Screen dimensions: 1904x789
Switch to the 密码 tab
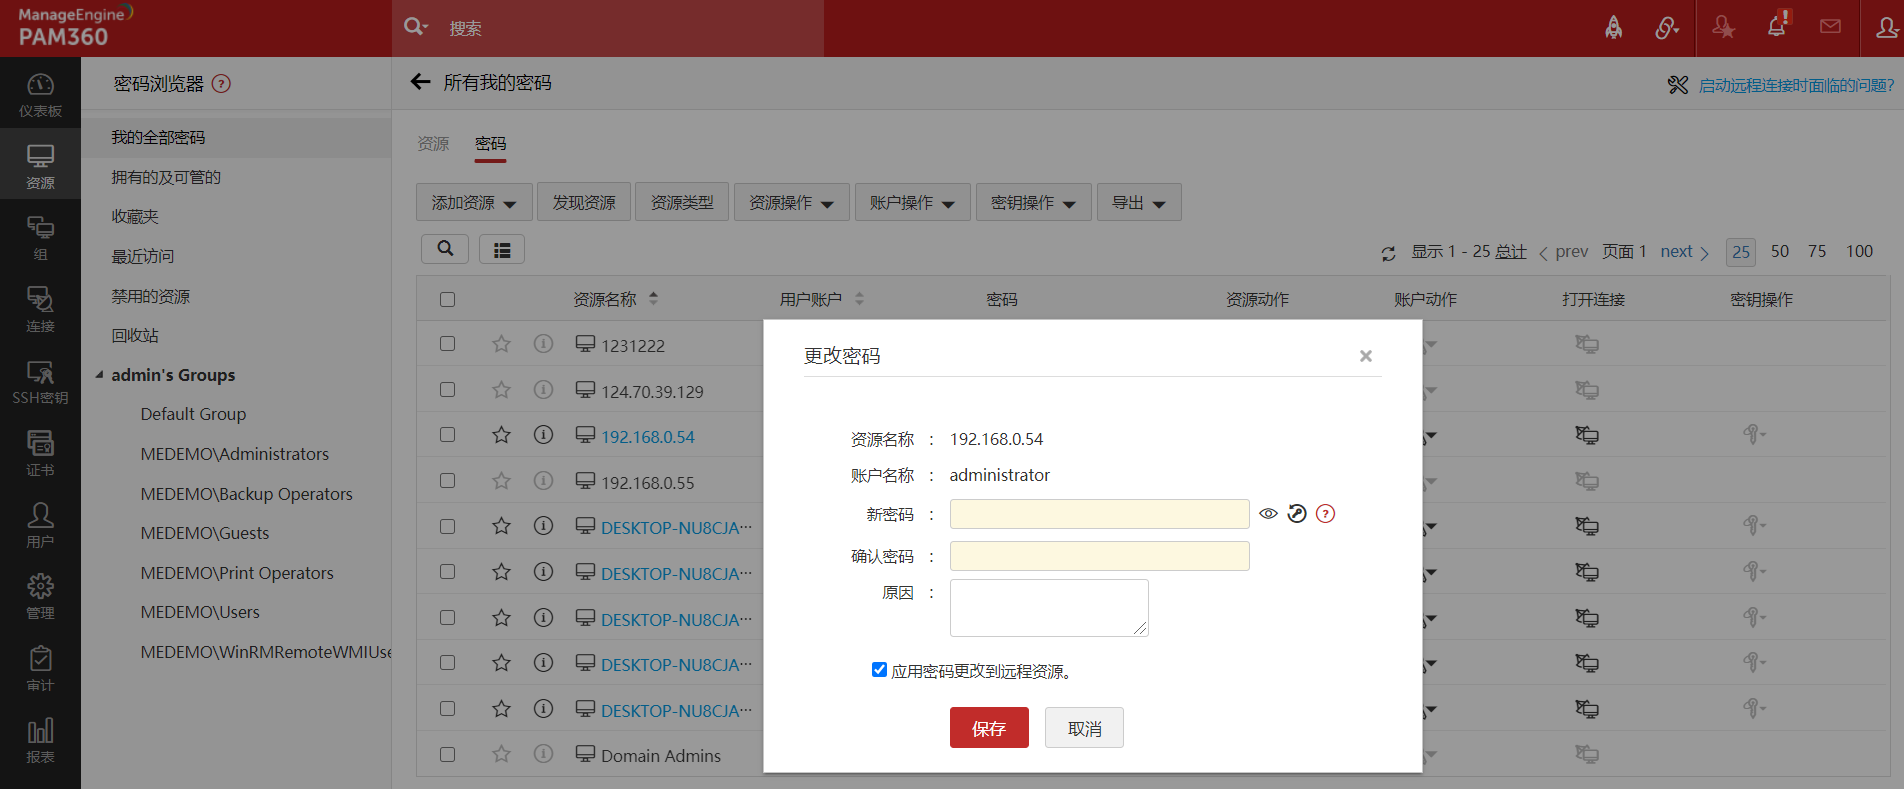490,144
